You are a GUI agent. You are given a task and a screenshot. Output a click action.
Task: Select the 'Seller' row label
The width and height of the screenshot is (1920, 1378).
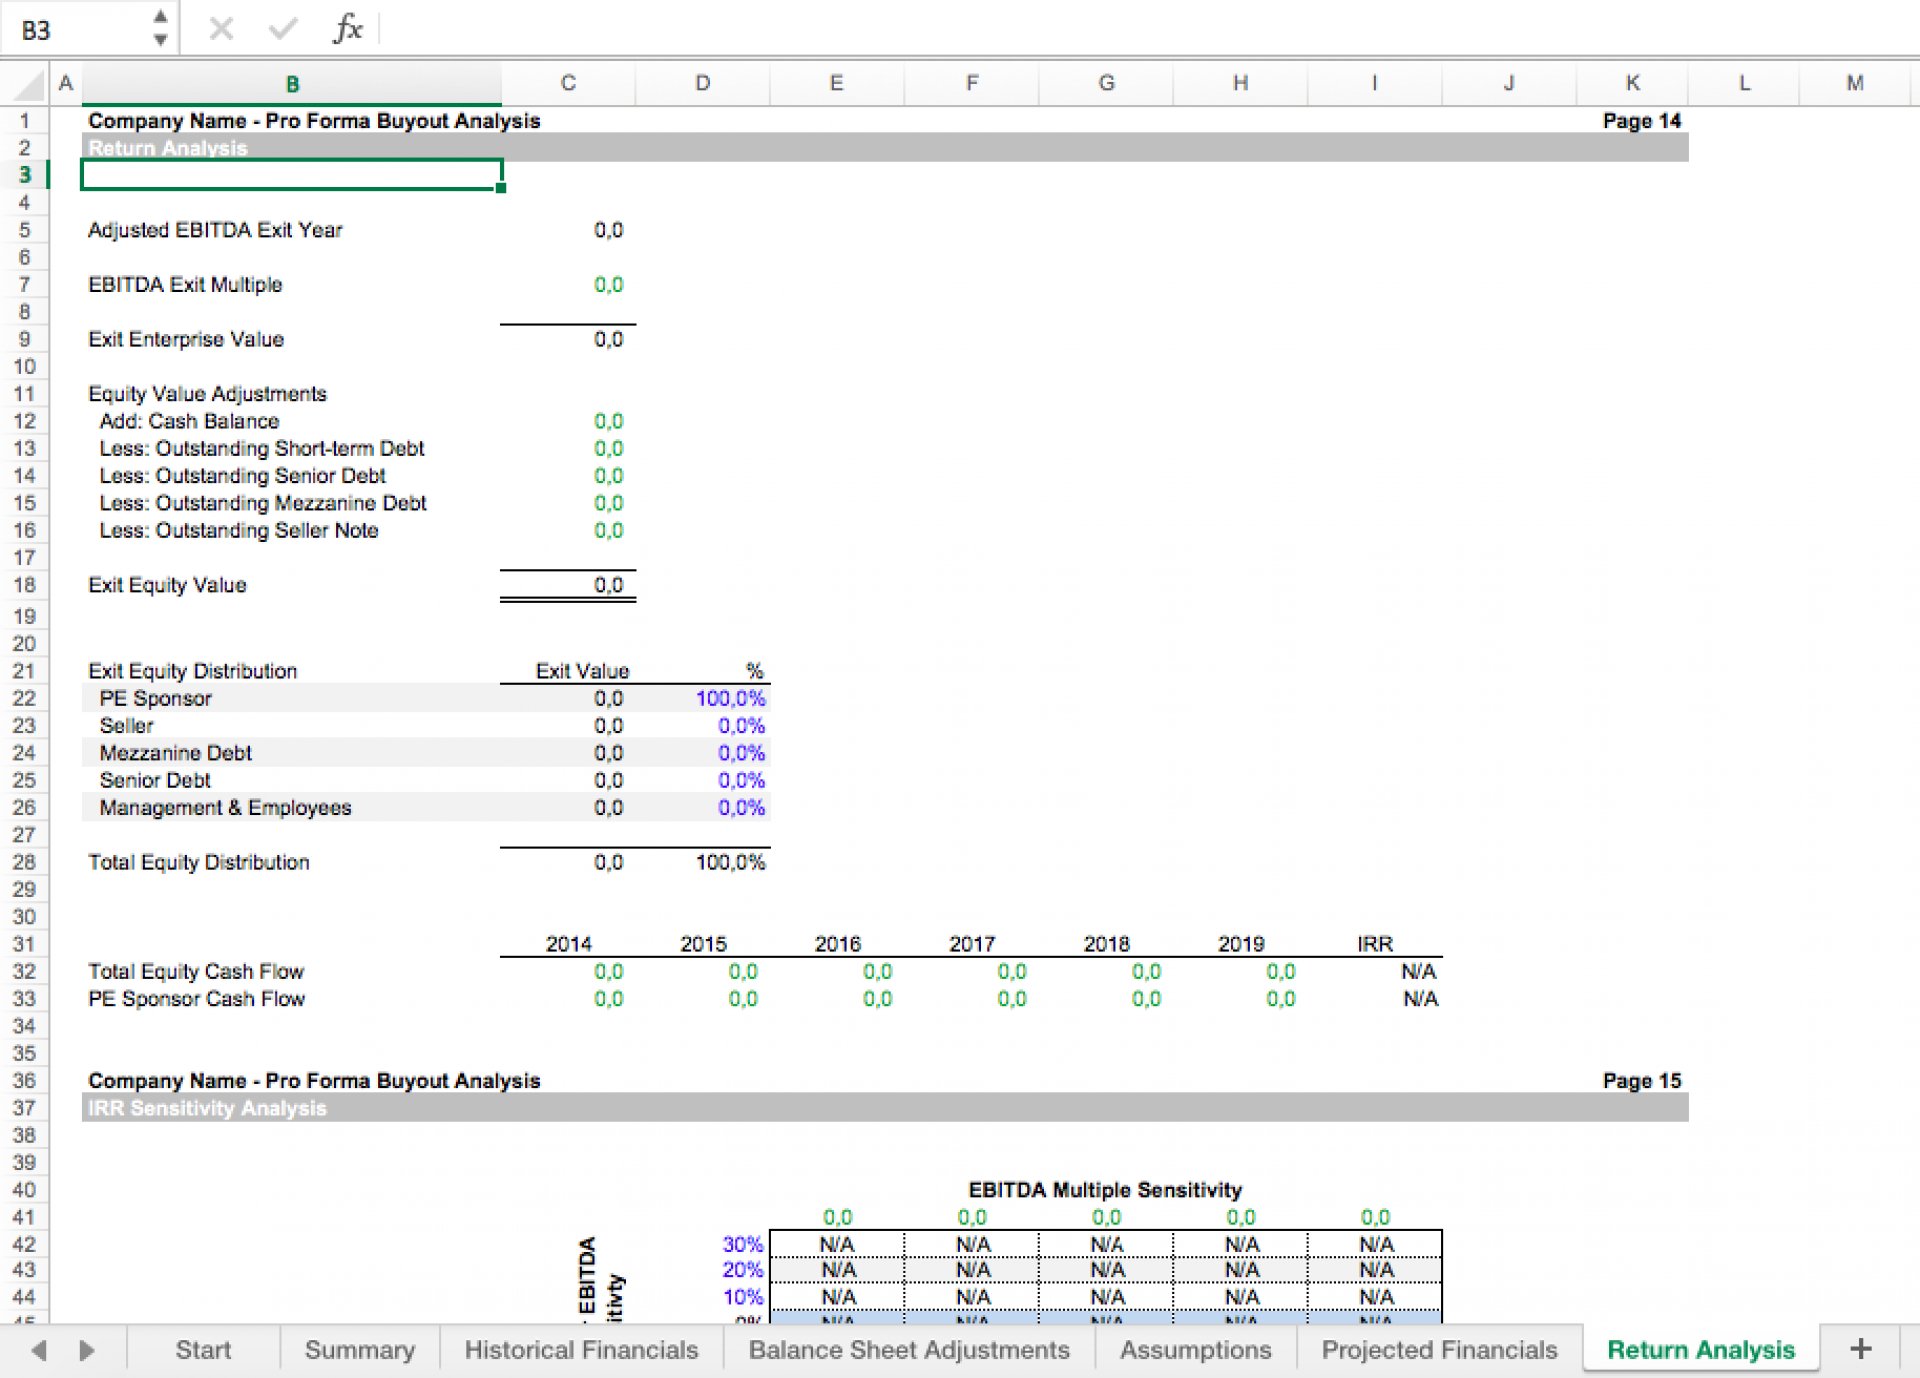pyautogui.click(x=126, y=725)
